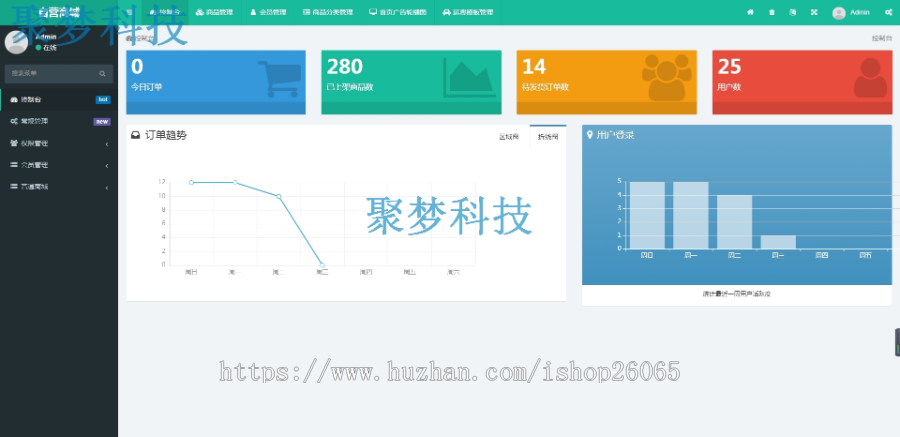Viewport: 900px width, 437px height.
Task: Click the 控制台 breadcrumb at the right
Action: click(x=882, y=38)
